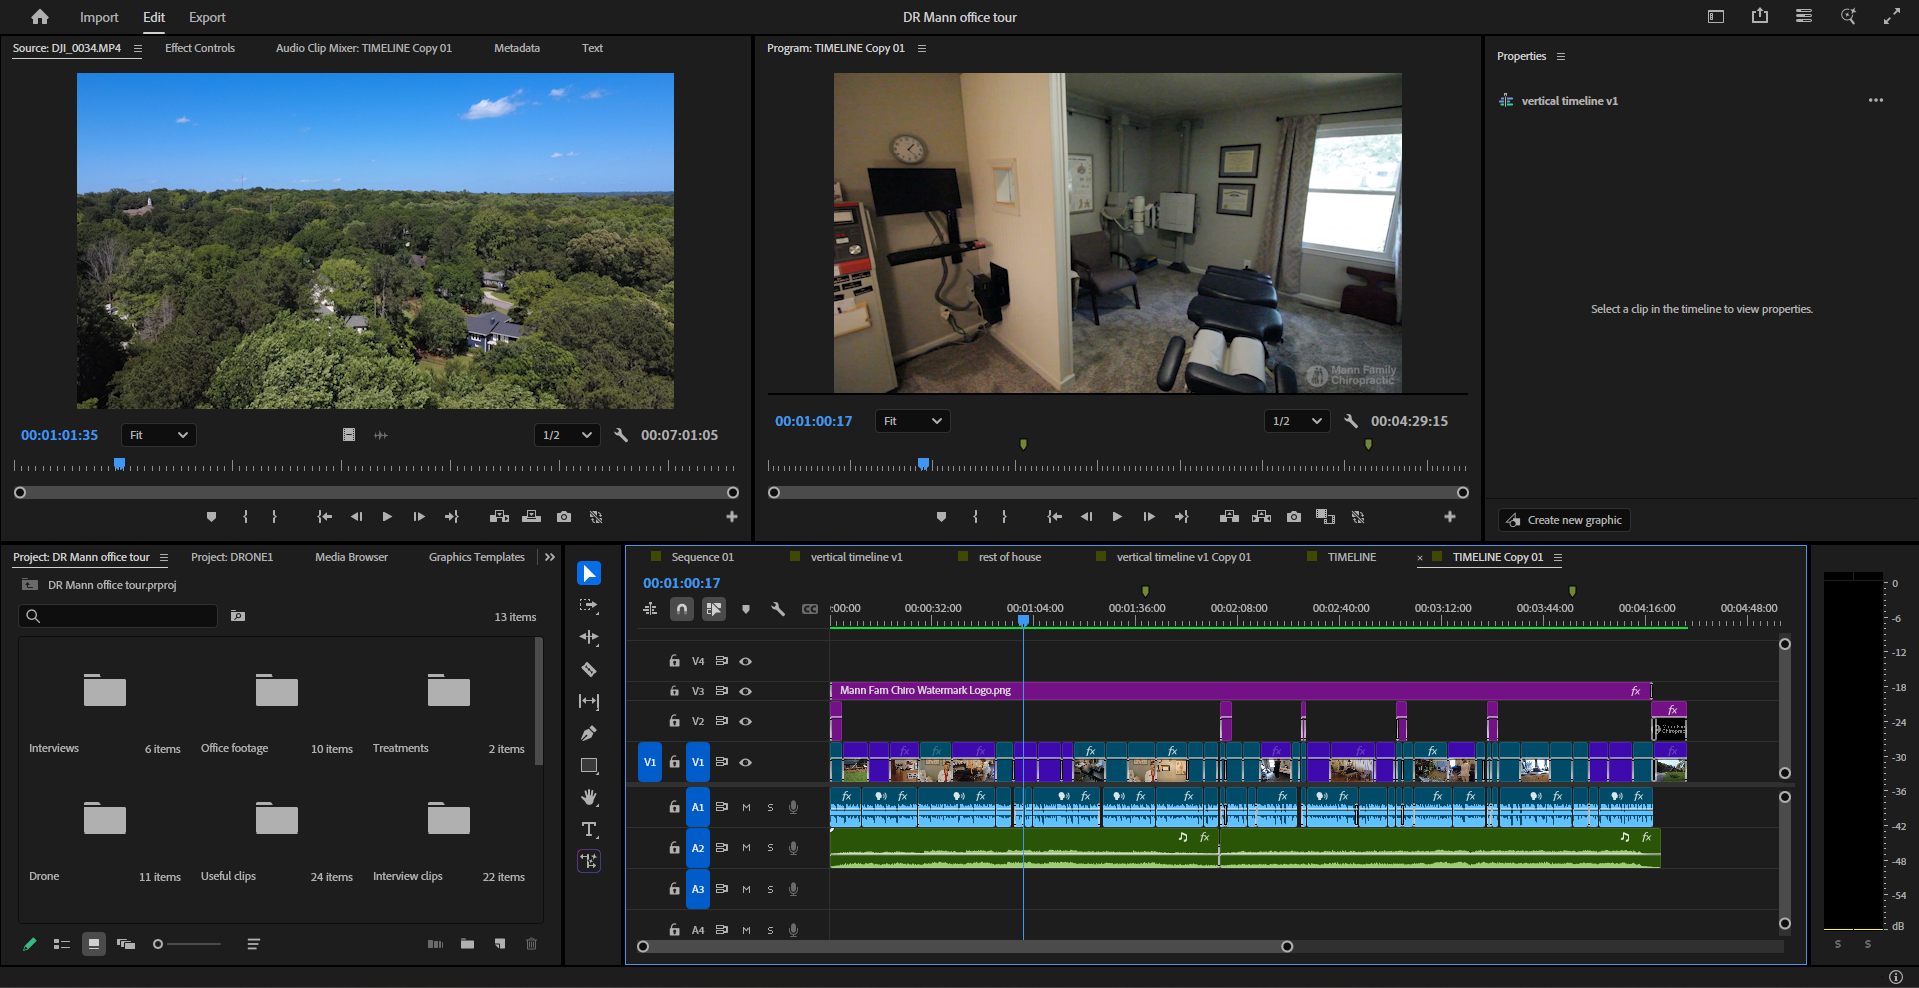1919x988 pixels.
Task: Click the New Bin folder icon in the Project panel
Action: [467, 944]
